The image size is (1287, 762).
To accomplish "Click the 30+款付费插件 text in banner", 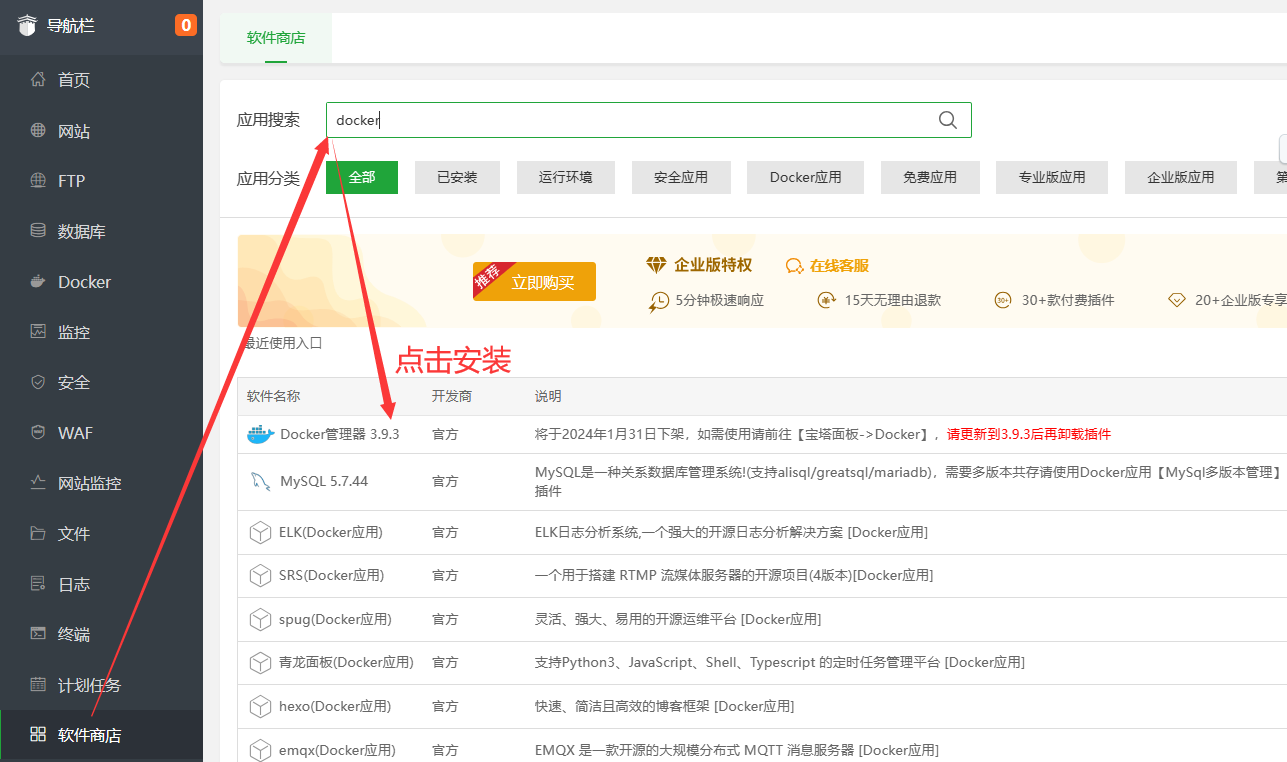I will 1068,300.
